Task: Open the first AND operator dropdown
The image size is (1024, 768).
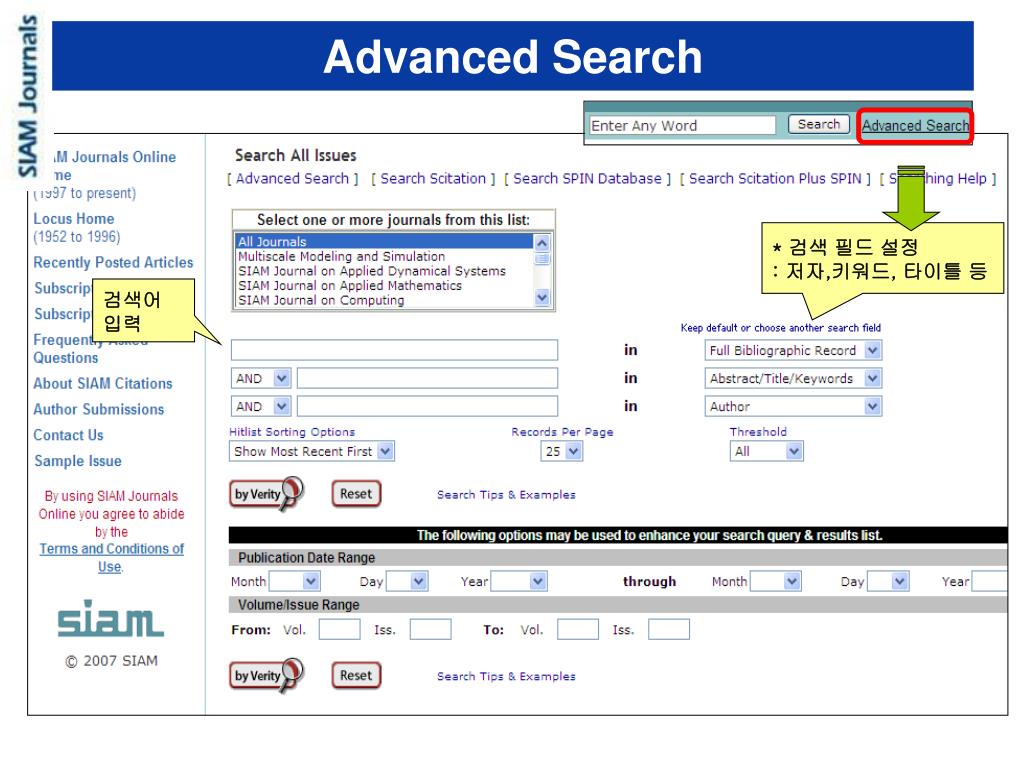Action: (261, 378)
